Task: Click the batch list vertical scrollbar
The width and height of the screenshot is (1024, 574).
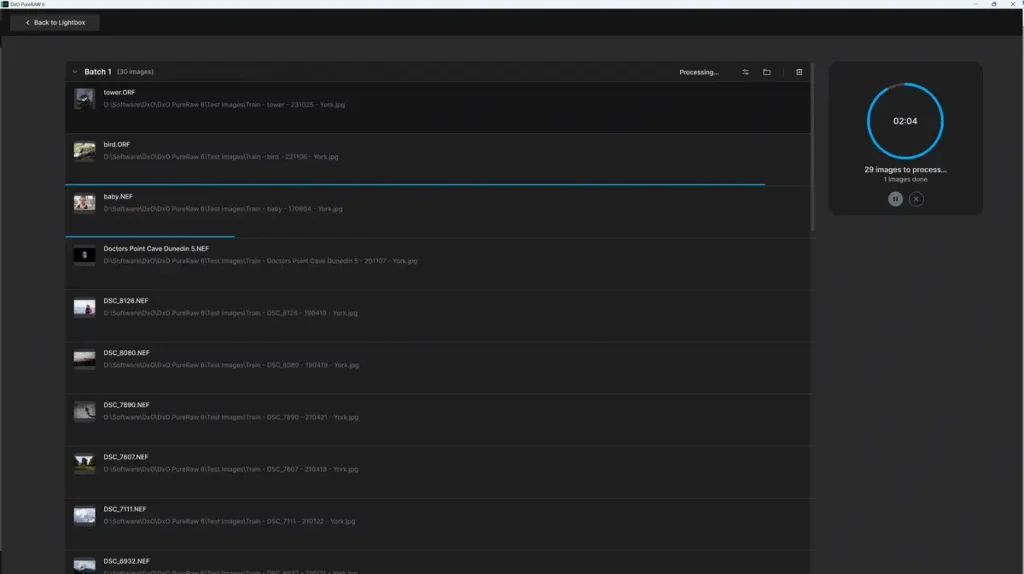Action: coord(812,150)
